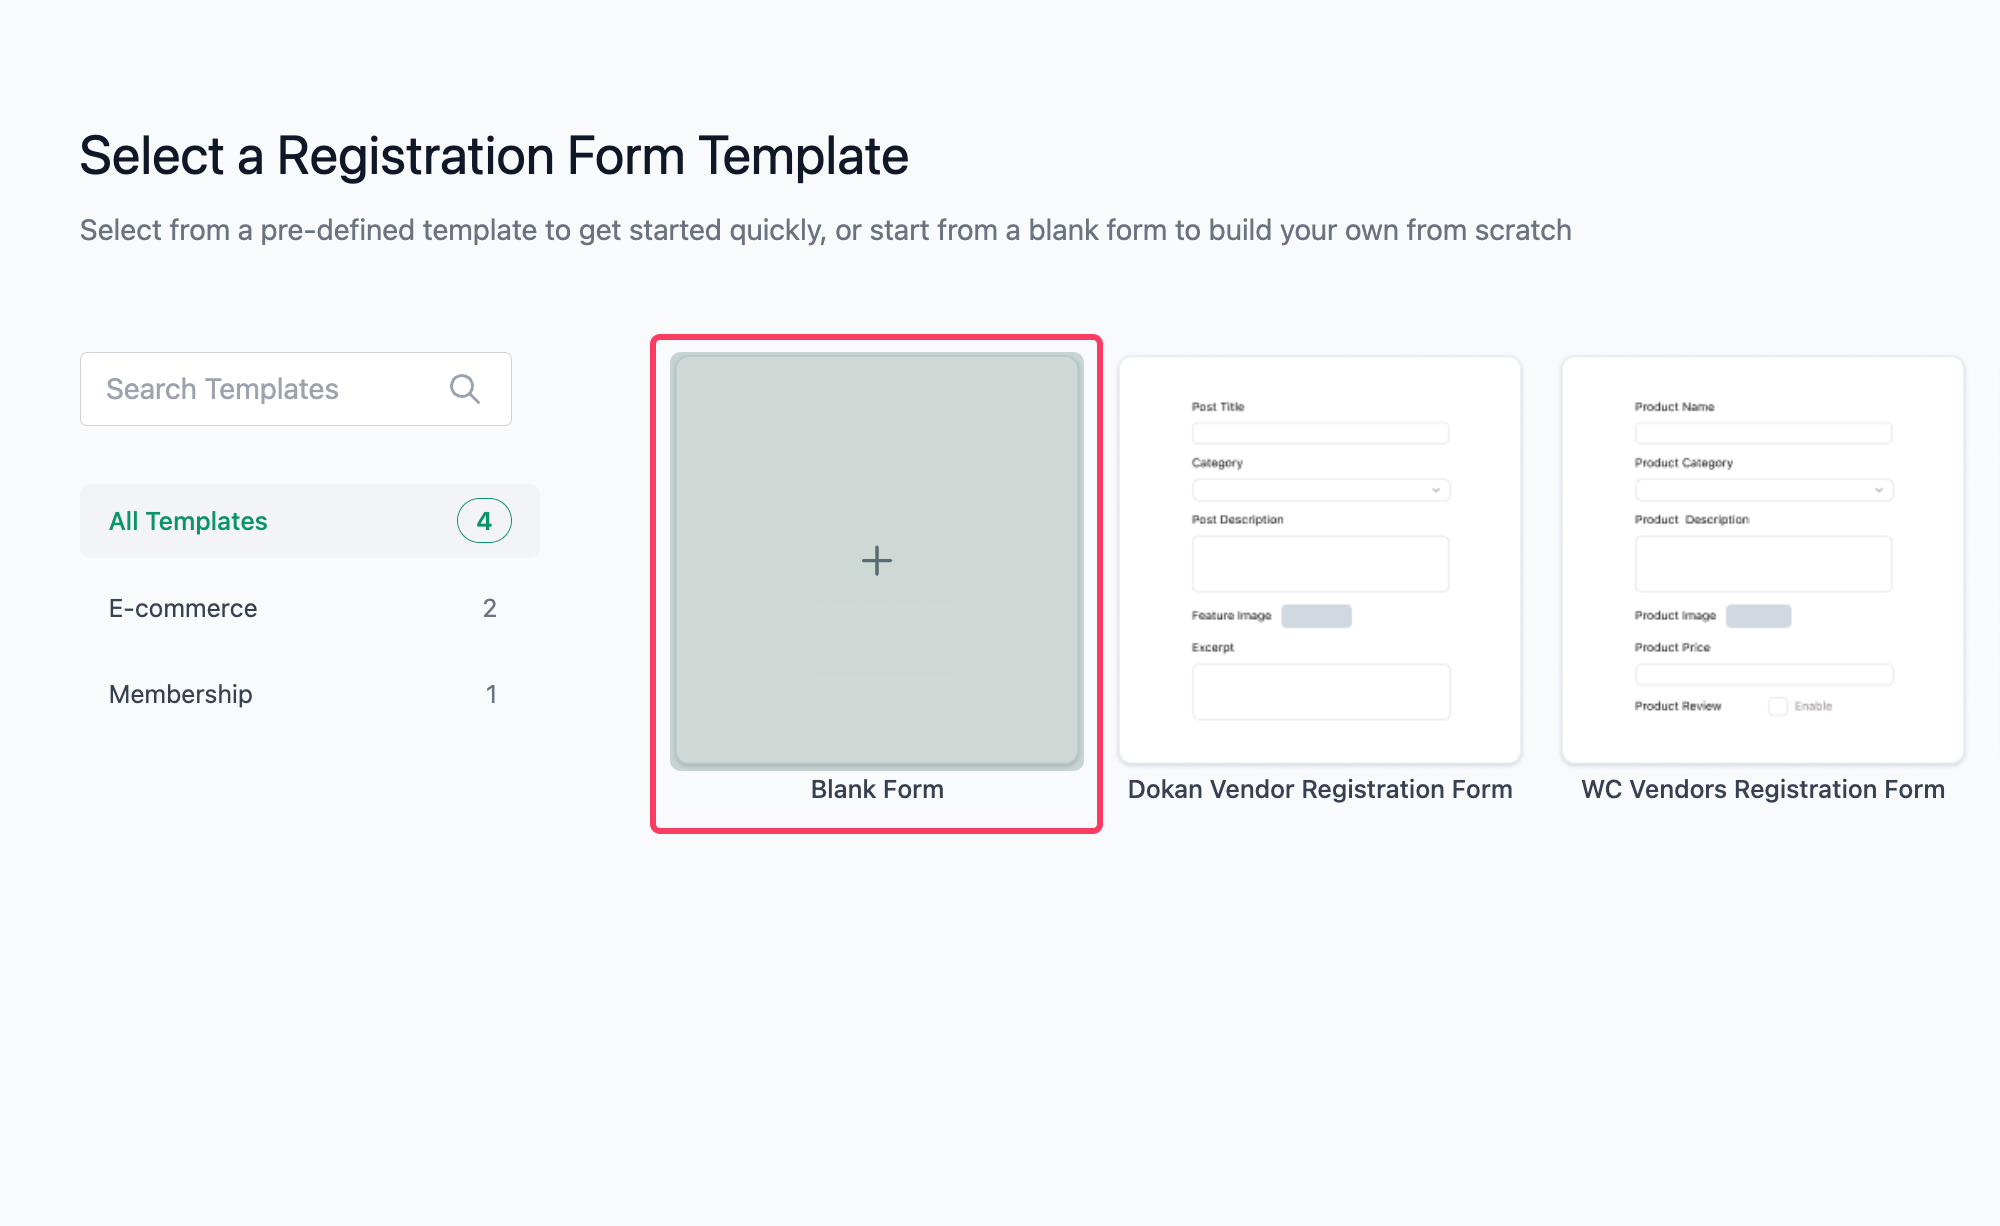Filter by Membership templates
2000x1226 pixels.
point(181,694)
